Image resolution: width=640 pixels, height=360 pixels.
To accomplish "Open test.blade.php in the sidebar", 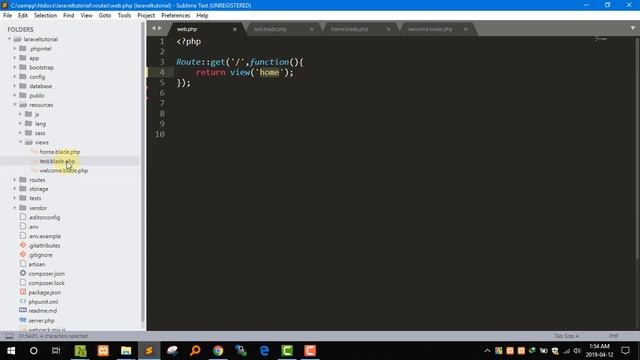I will [x=57, y=161].
